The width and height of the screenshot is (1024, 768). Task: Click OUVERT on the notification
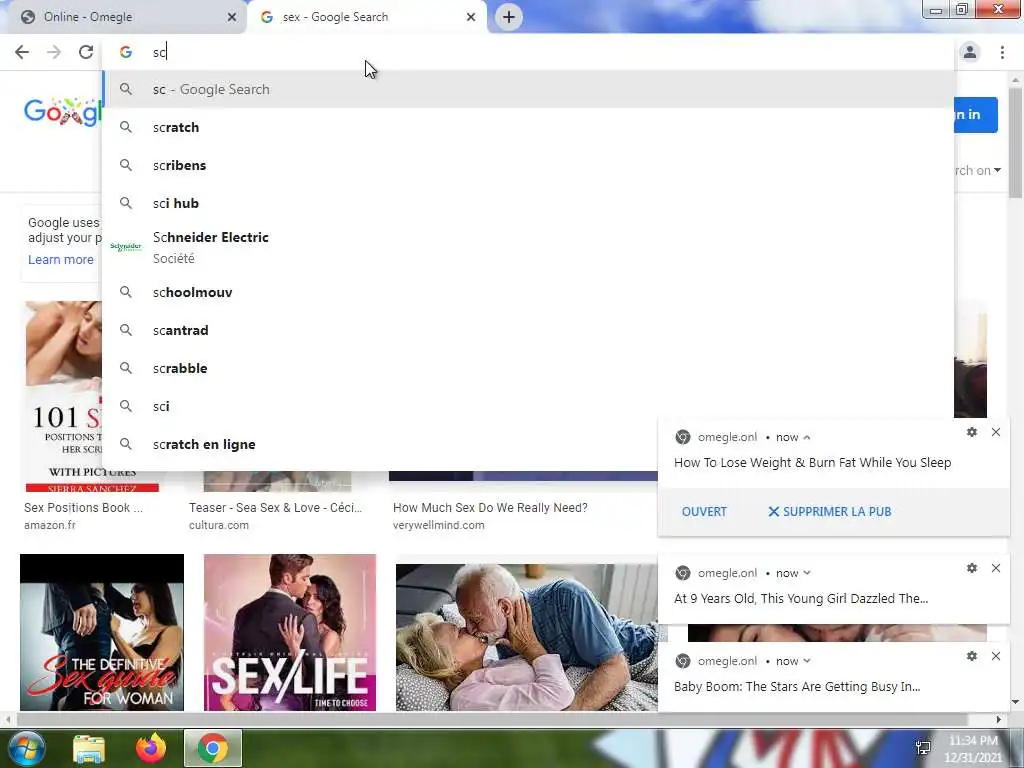tap(704, 511)
